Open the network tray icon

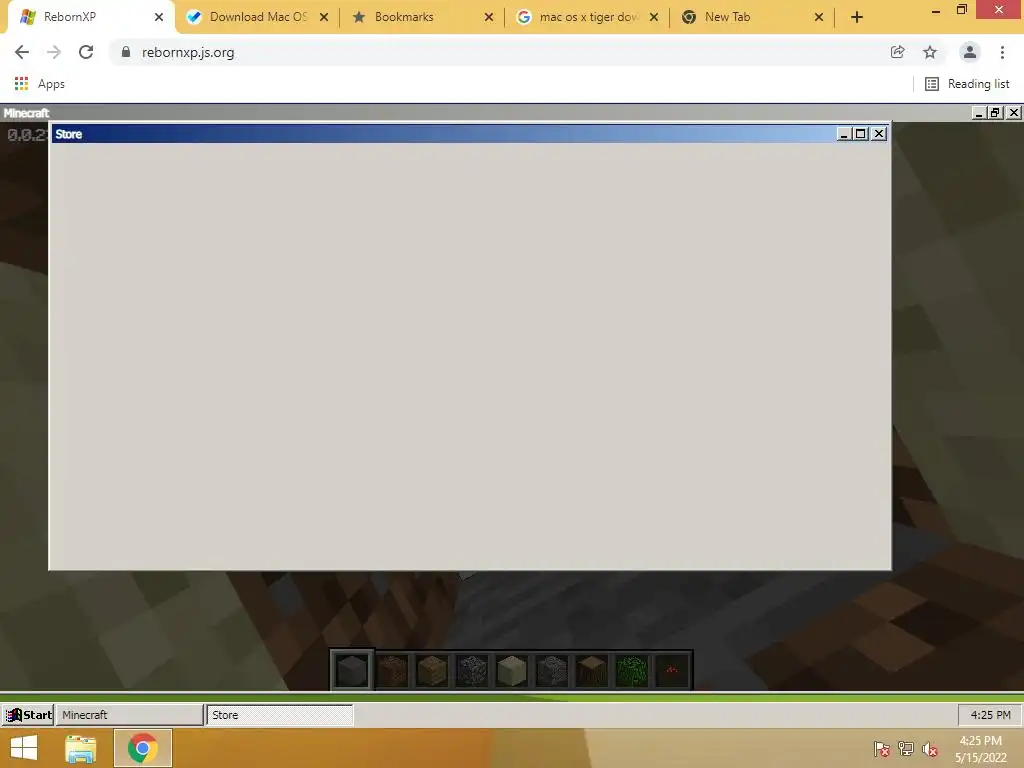coord(906,748)
